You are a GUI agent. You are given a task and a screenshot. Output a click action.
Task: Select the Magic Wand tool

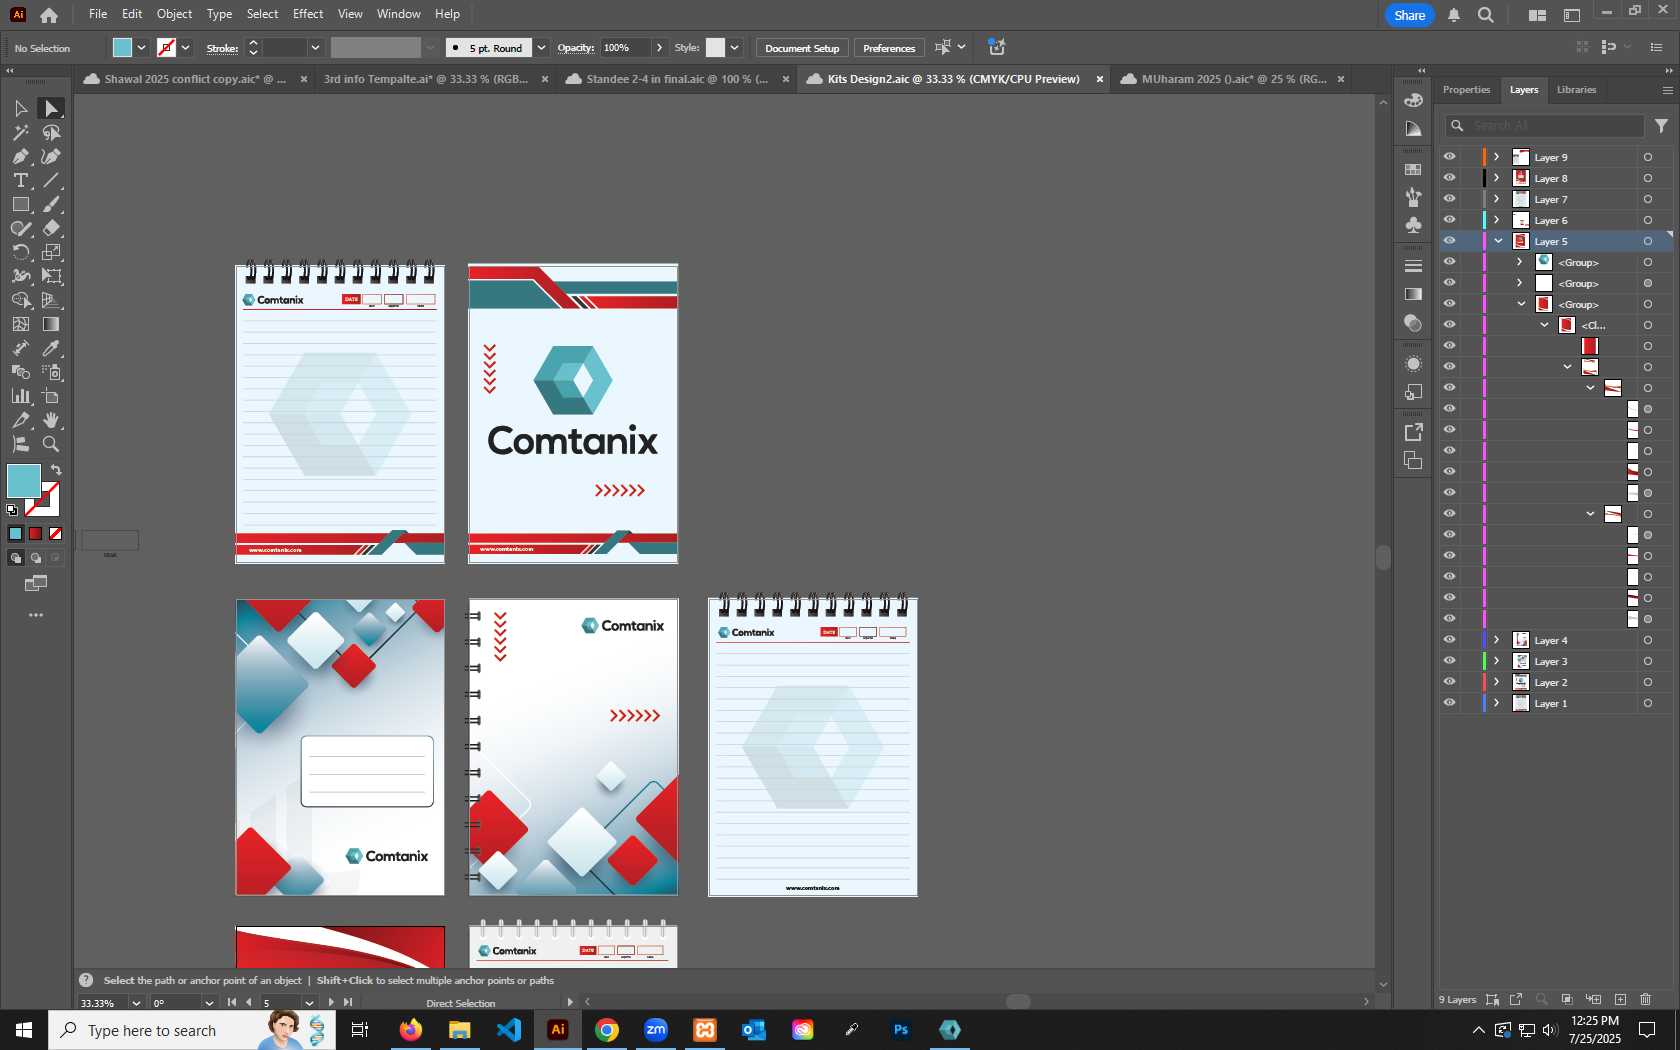point(20,132)
